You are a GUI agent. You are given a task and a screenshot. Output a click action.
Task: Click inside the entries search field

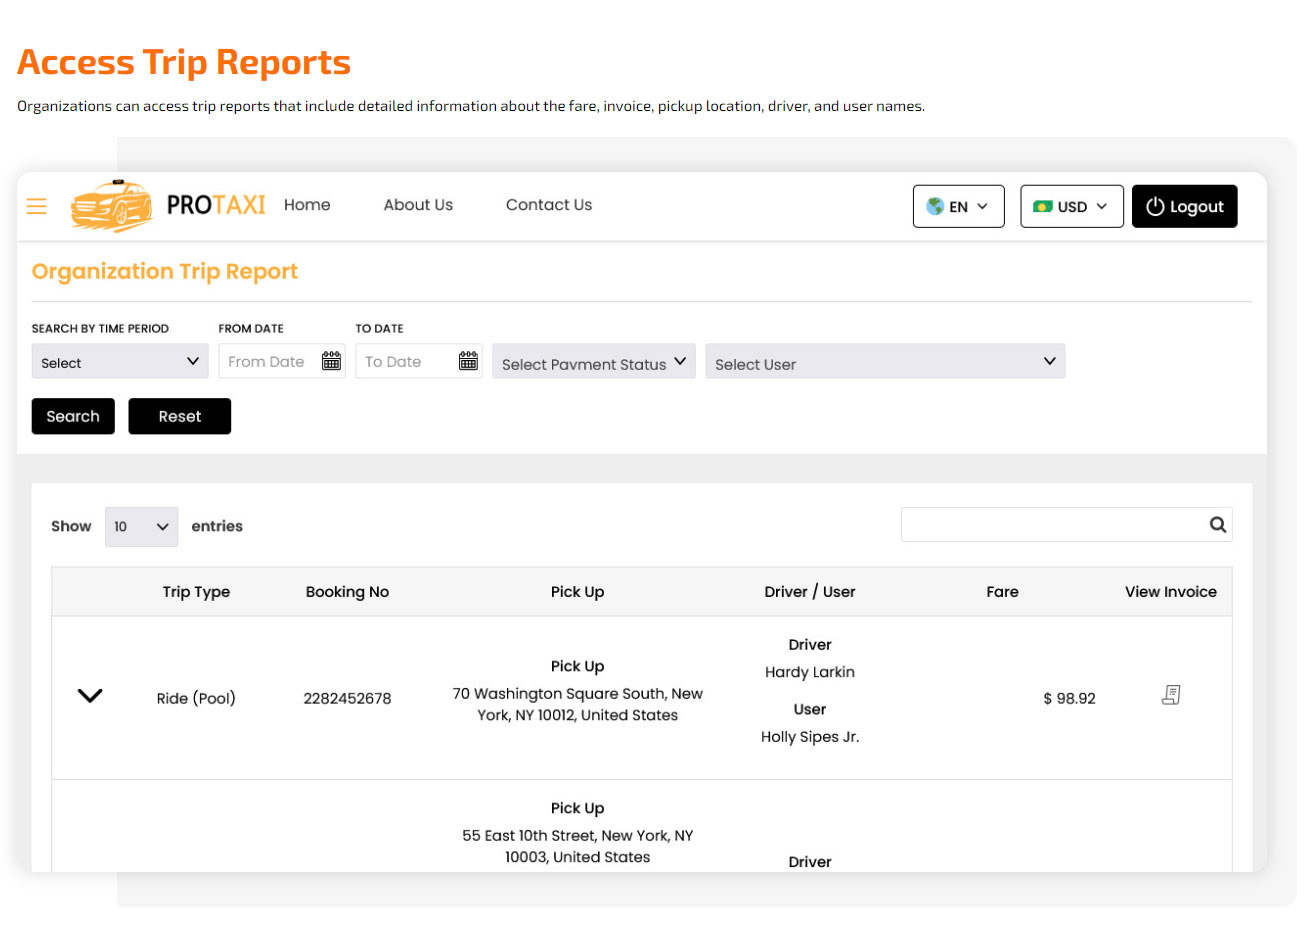coord(1050,523)
